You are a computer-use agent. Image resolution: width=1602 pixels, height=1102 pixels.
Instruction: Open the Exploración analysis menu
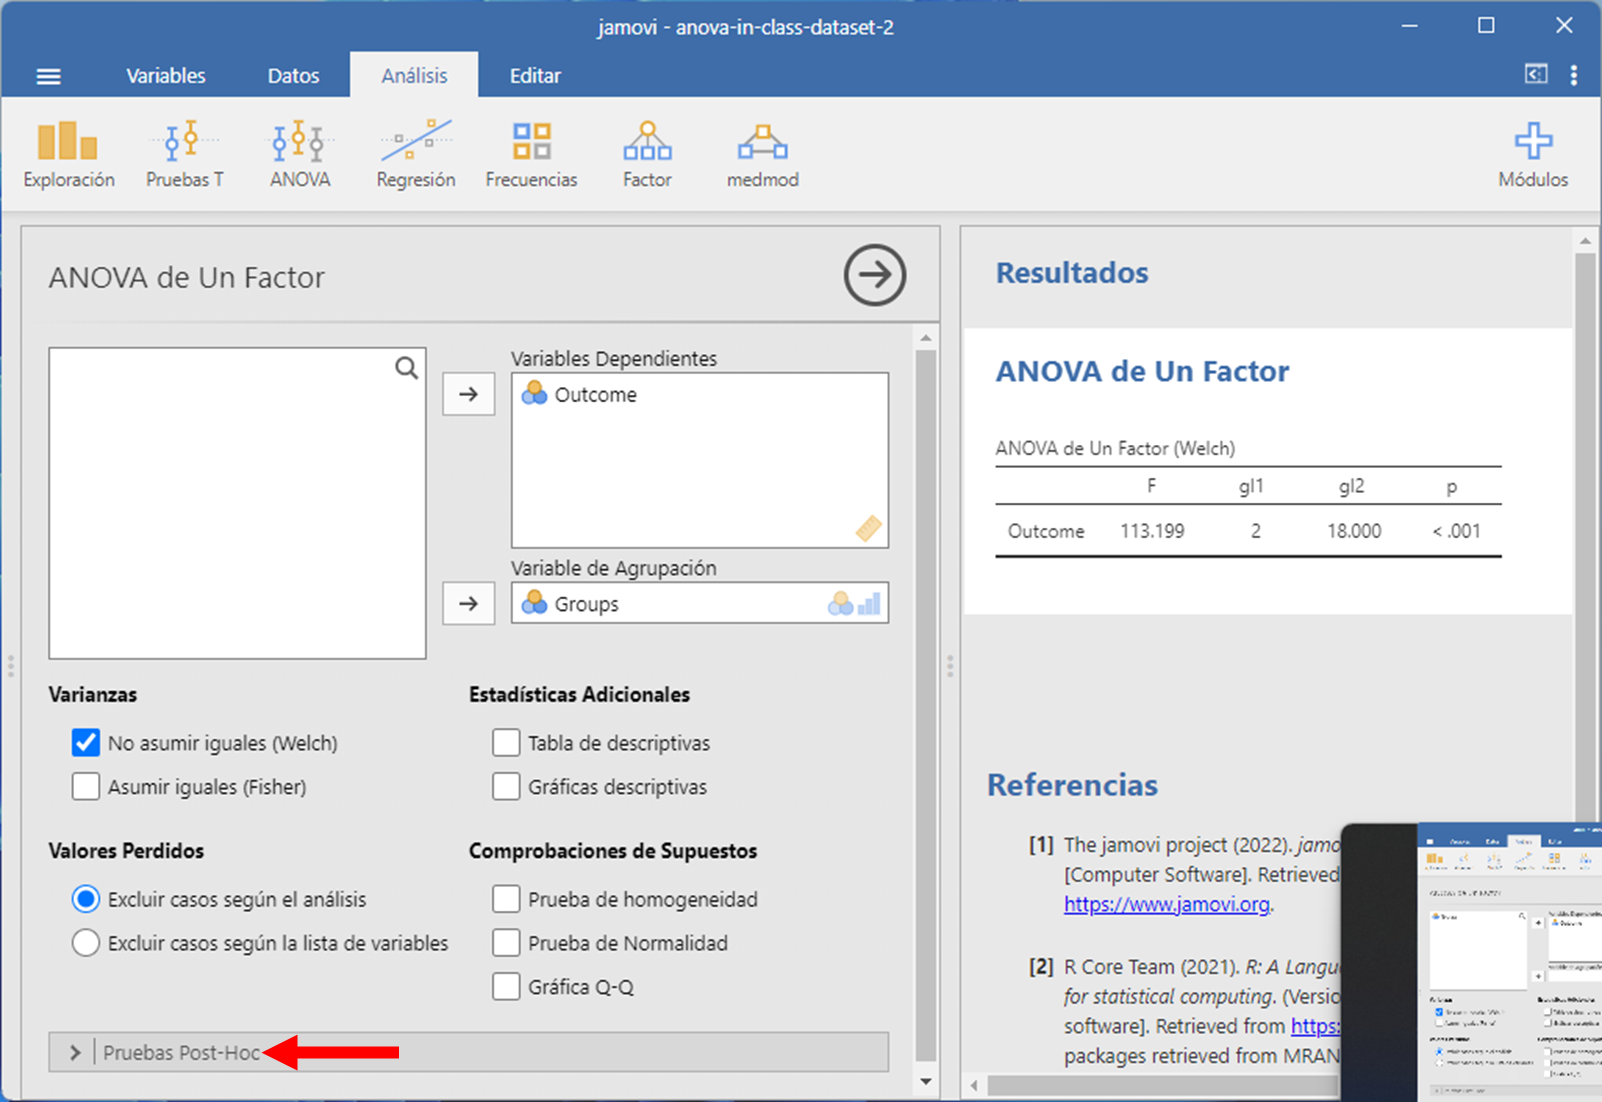coord(68,154)
